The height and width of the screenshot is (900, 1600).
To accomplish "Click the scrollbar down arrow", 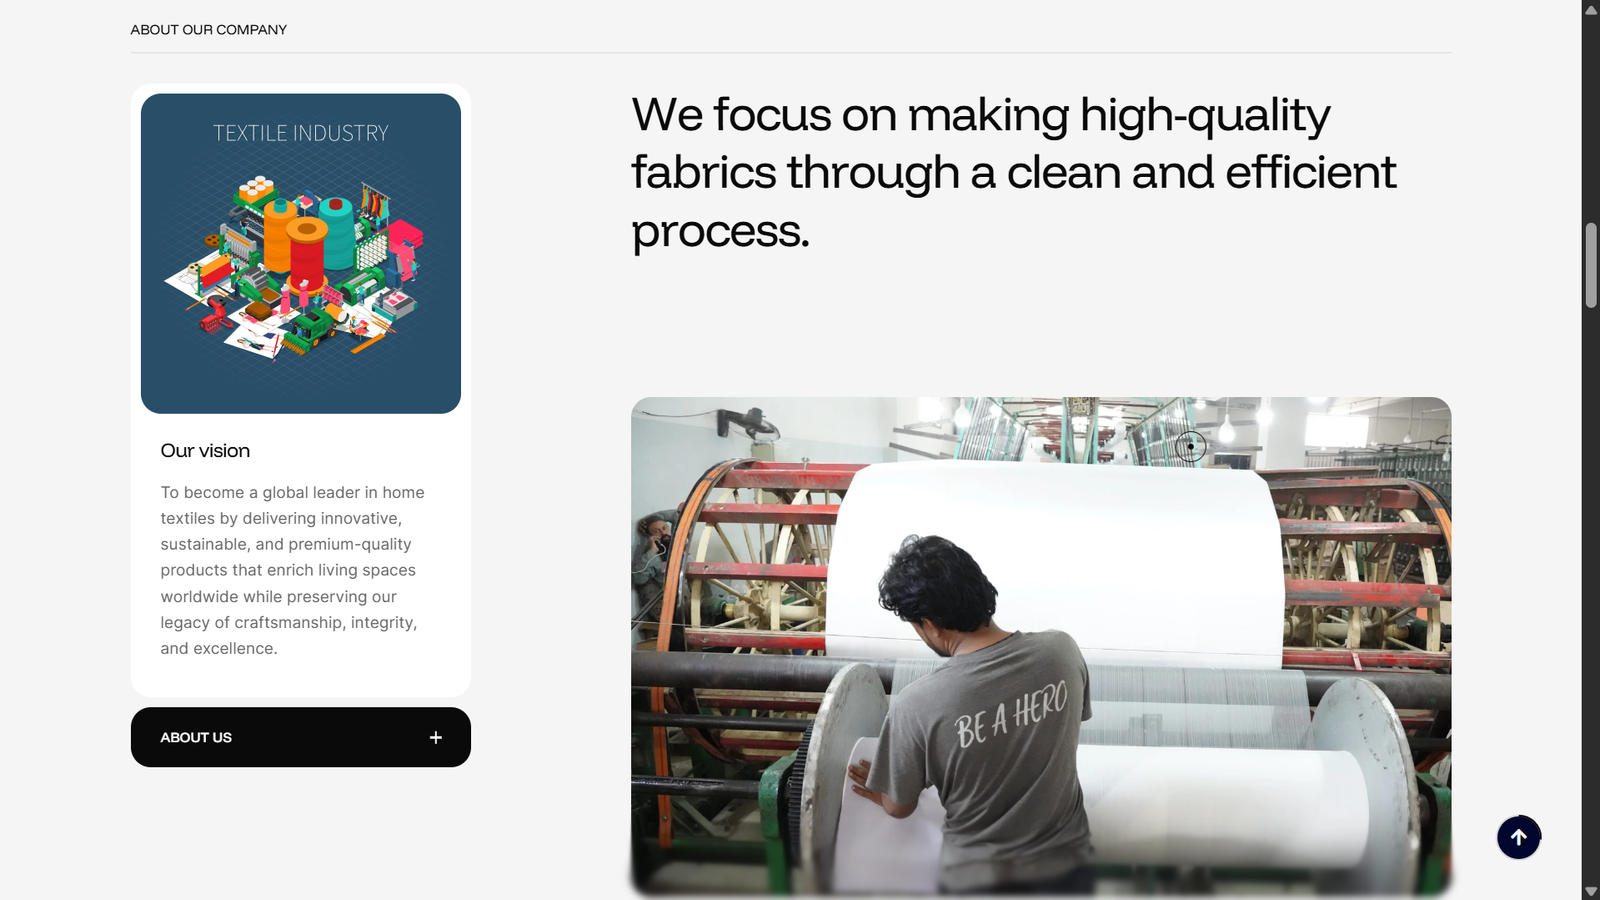I will pos(1591,891).
